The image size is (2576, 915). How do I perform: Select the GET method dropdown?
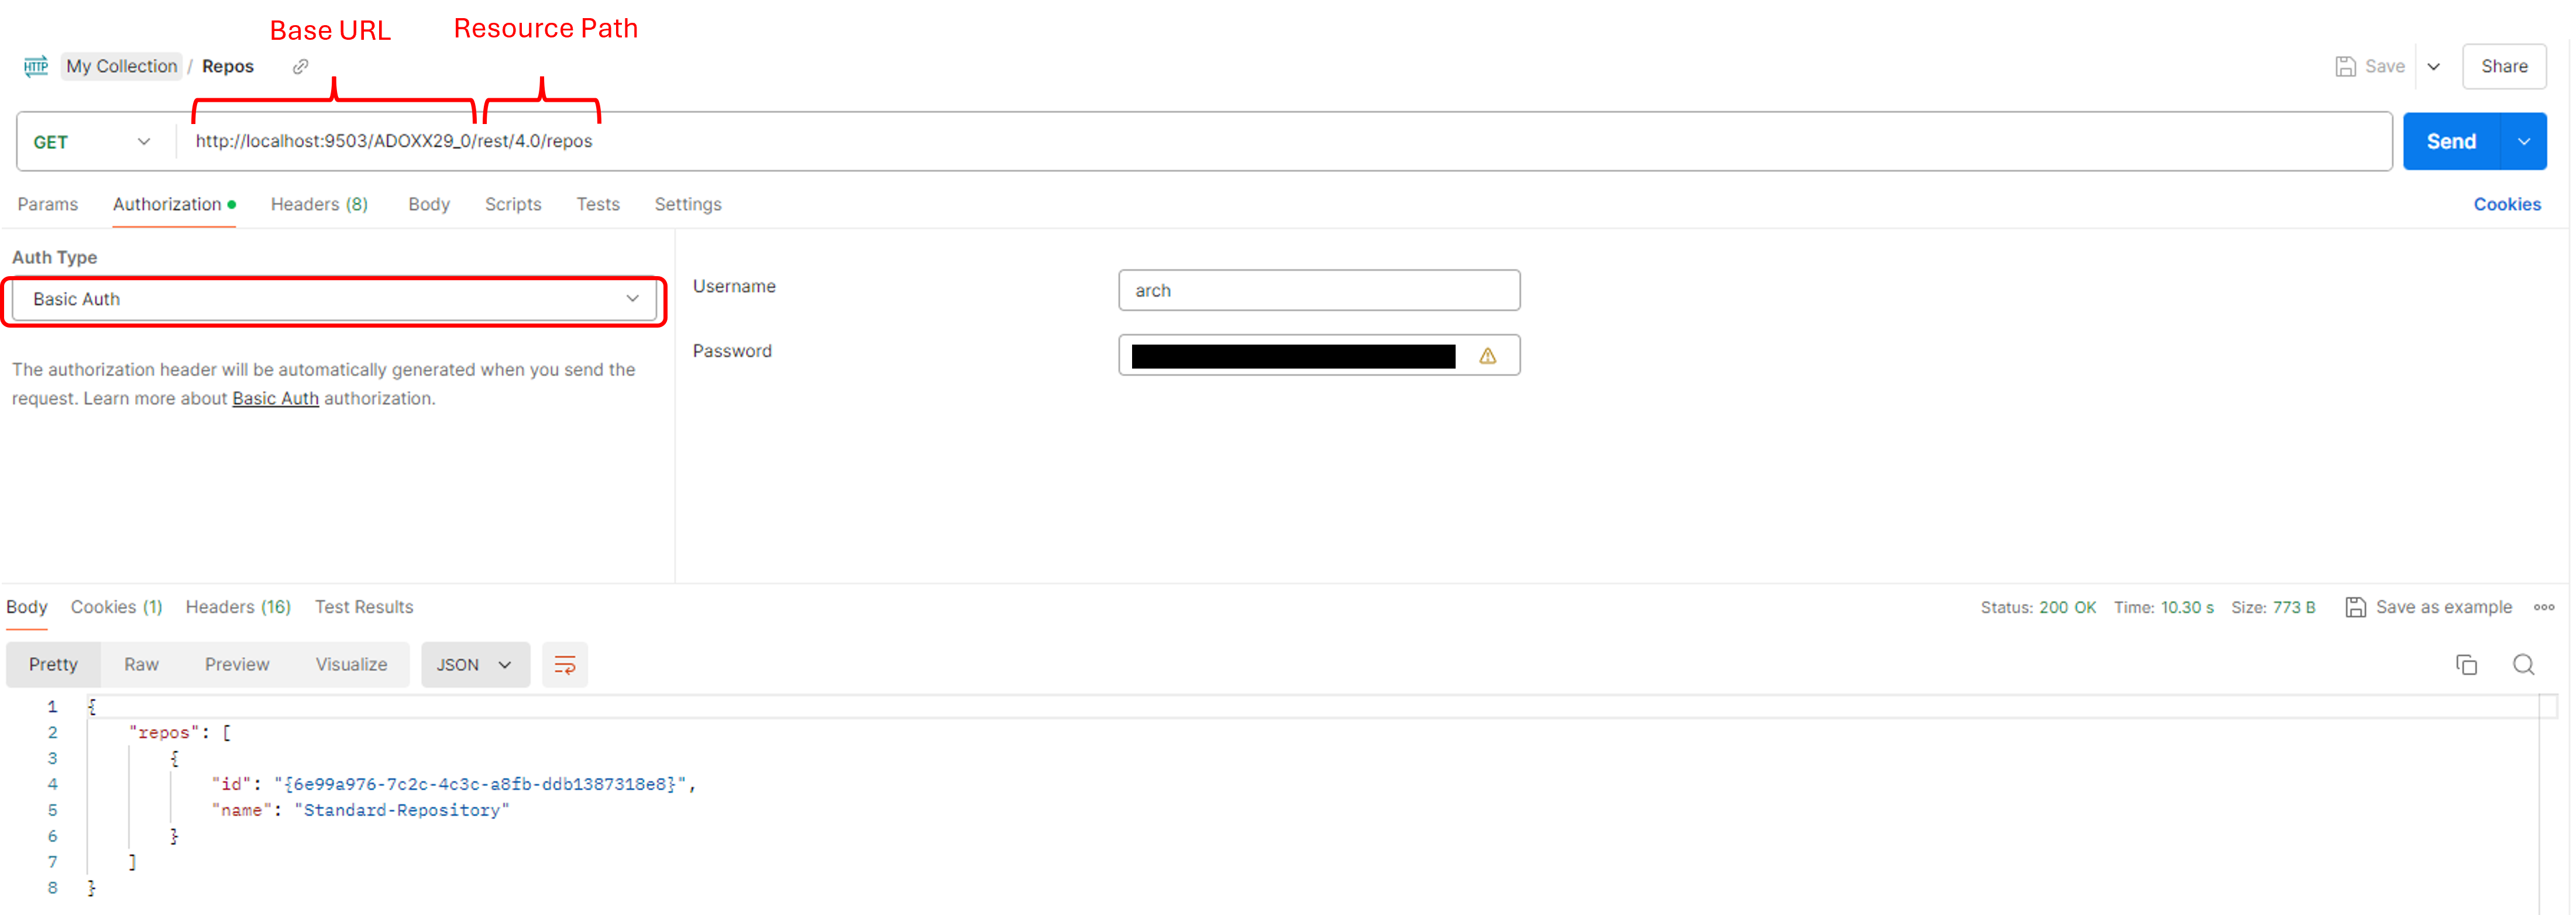90,140
